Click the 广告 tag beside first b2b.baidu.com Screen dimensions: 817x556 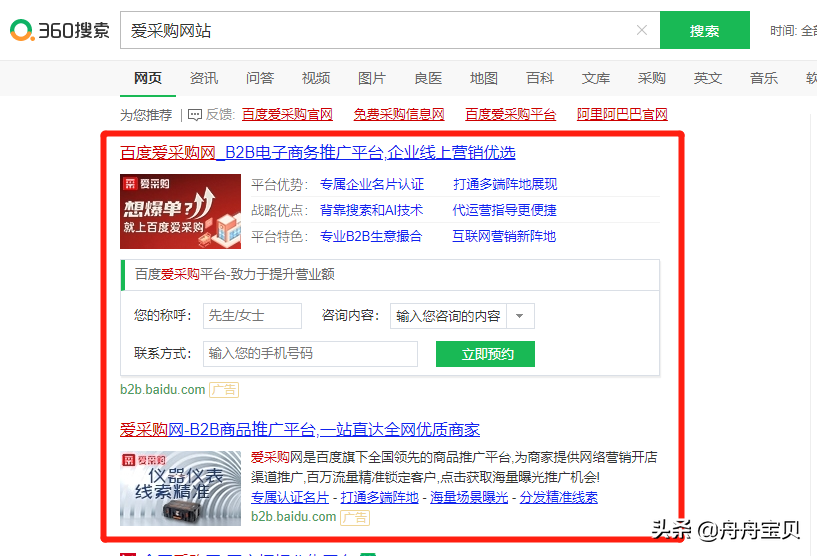[224, 390]
